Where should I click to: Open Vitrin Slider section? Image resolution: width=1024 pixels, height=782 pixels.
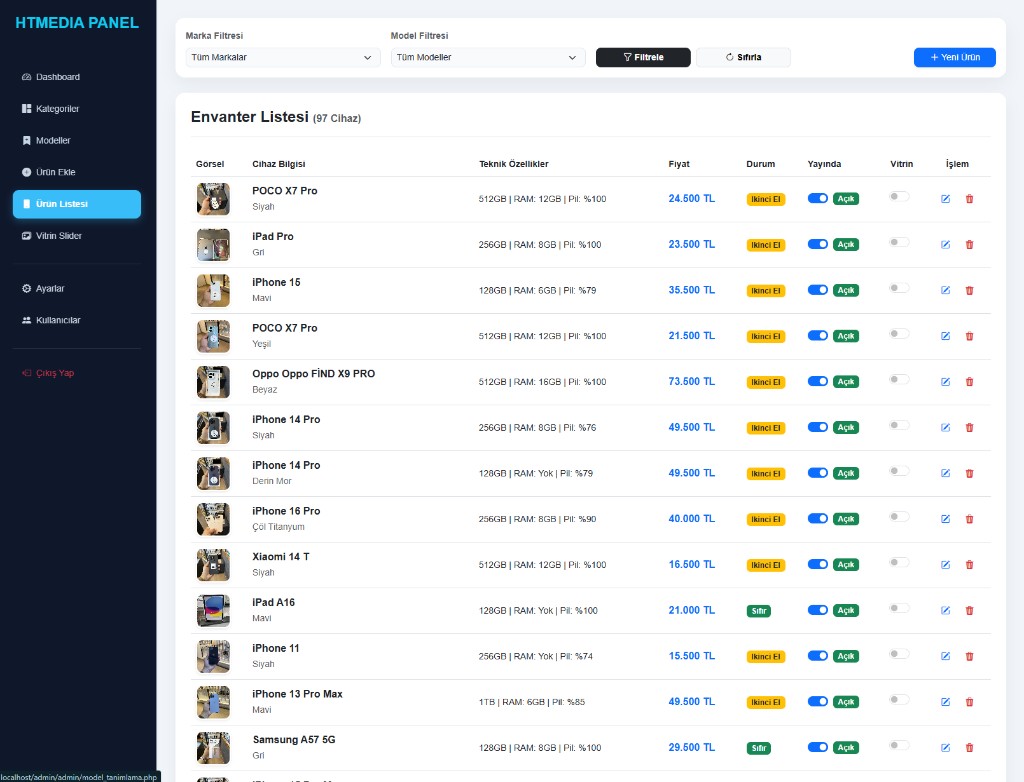click(x=77, y=236)
